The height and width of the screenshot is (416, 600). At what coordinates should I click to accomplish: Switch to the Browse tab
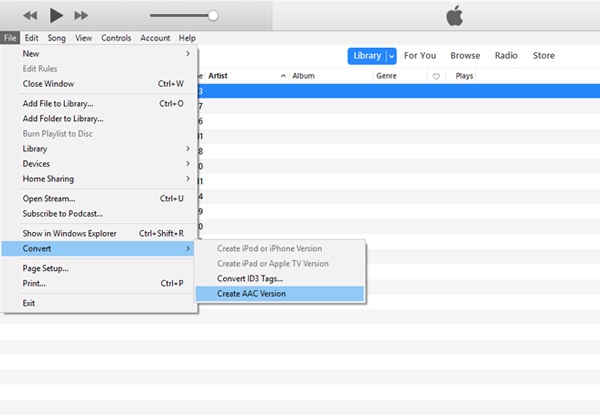(x=465, y=55)
